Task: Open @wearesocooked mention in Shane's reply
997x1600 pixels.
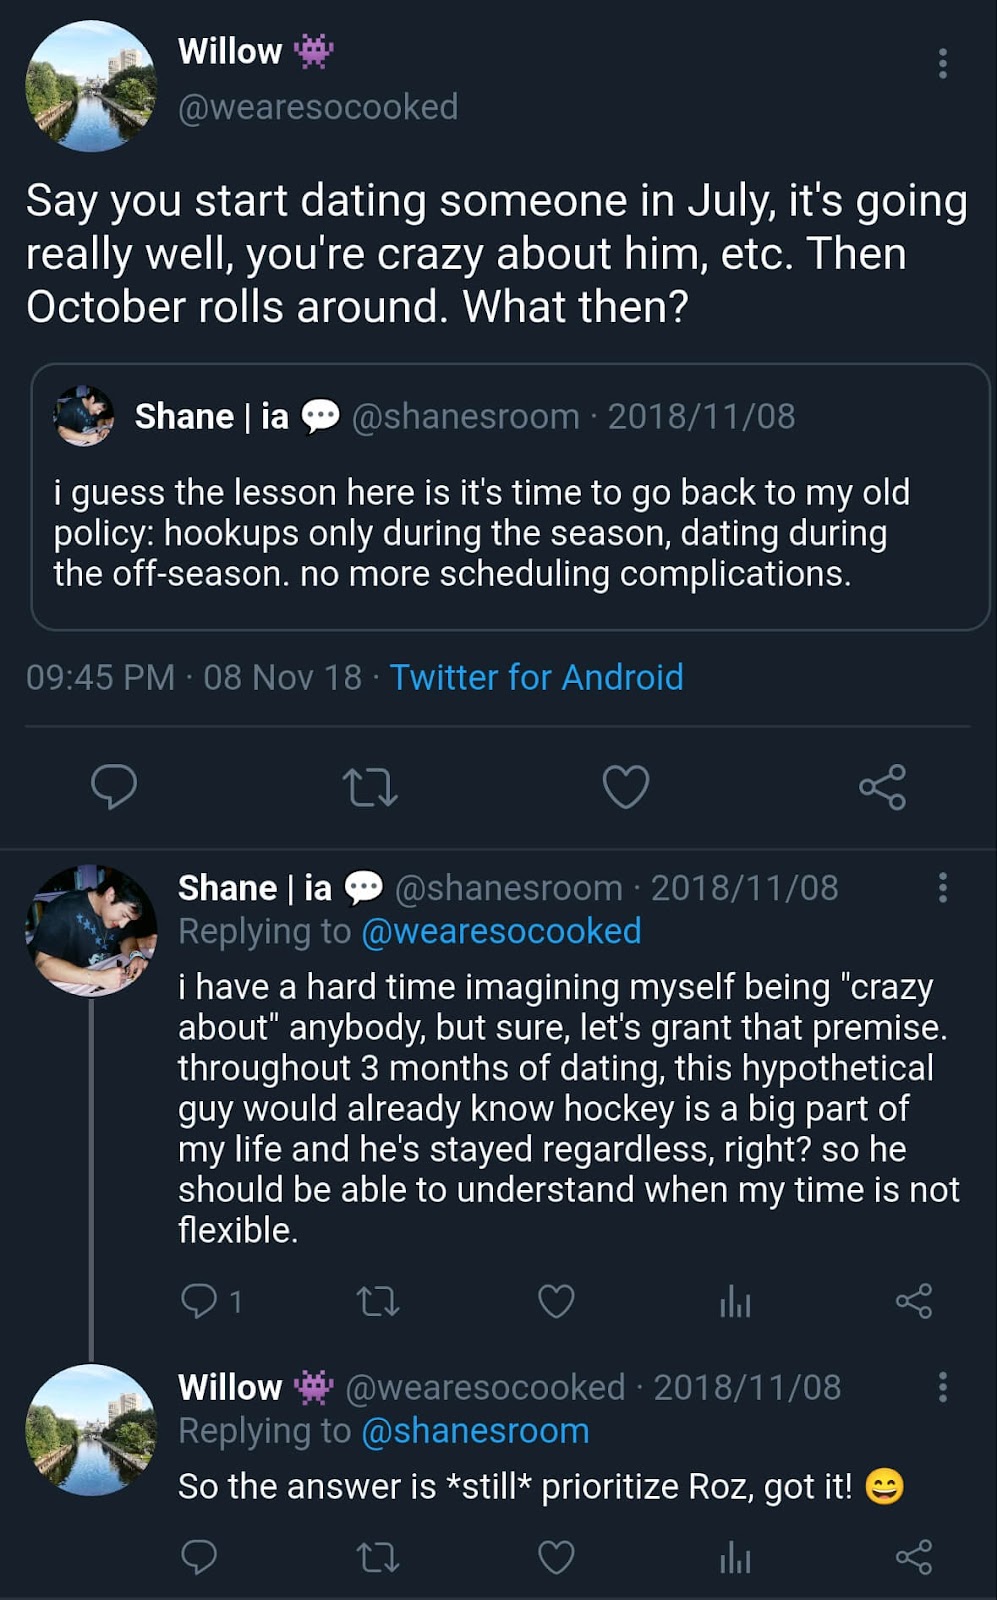Action: (x=501, y=931)
